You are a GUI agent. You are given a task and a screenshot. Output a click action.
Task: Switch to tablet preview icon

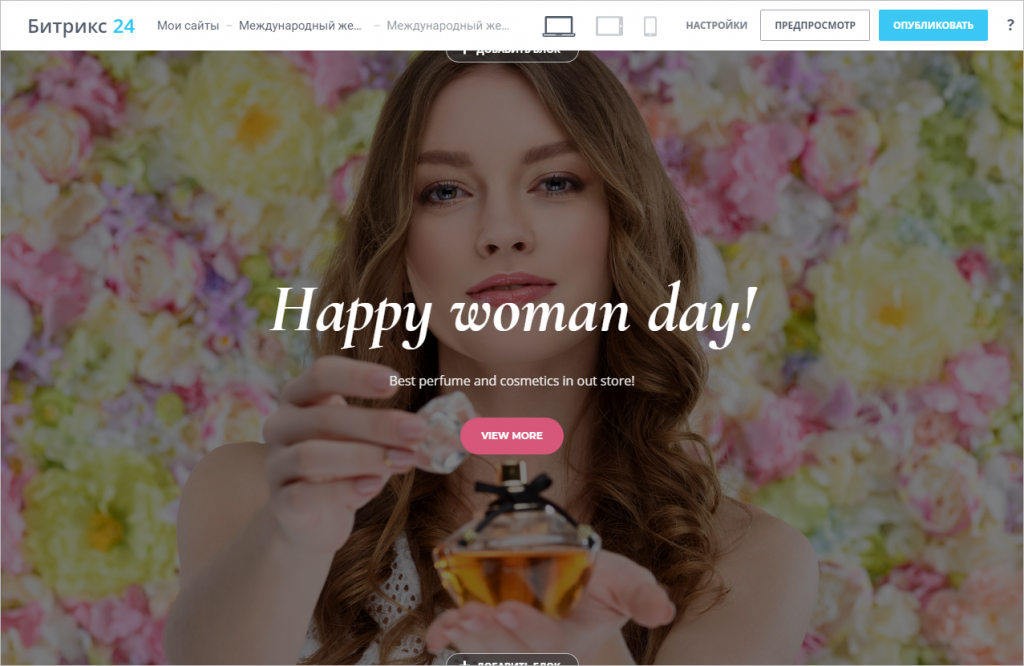(x=609, y=26)
